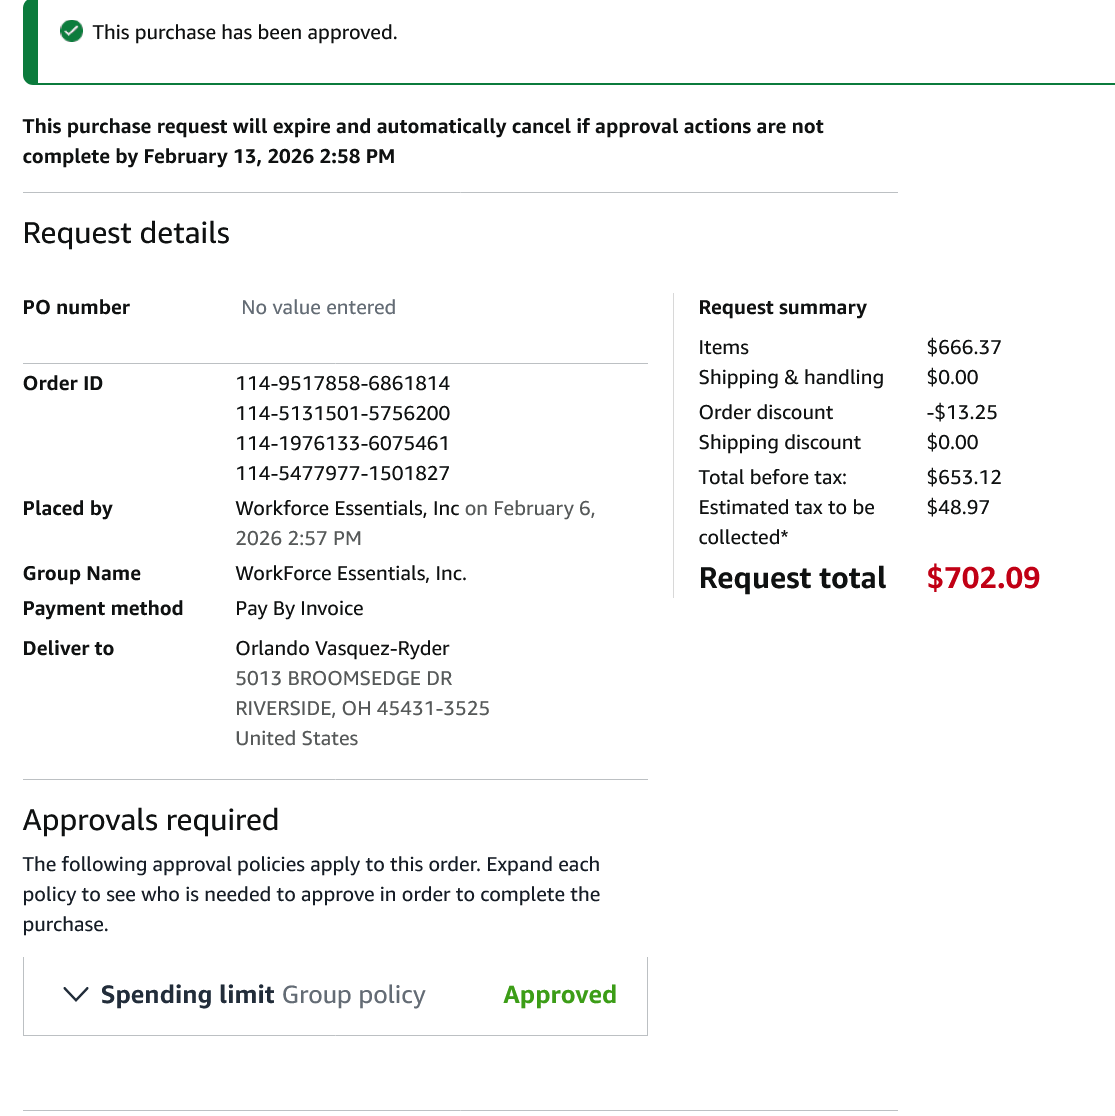Screen dimensions: 1115x1116
Task: Click the green approved checkmark icon
Action: (x=71, y=31)
